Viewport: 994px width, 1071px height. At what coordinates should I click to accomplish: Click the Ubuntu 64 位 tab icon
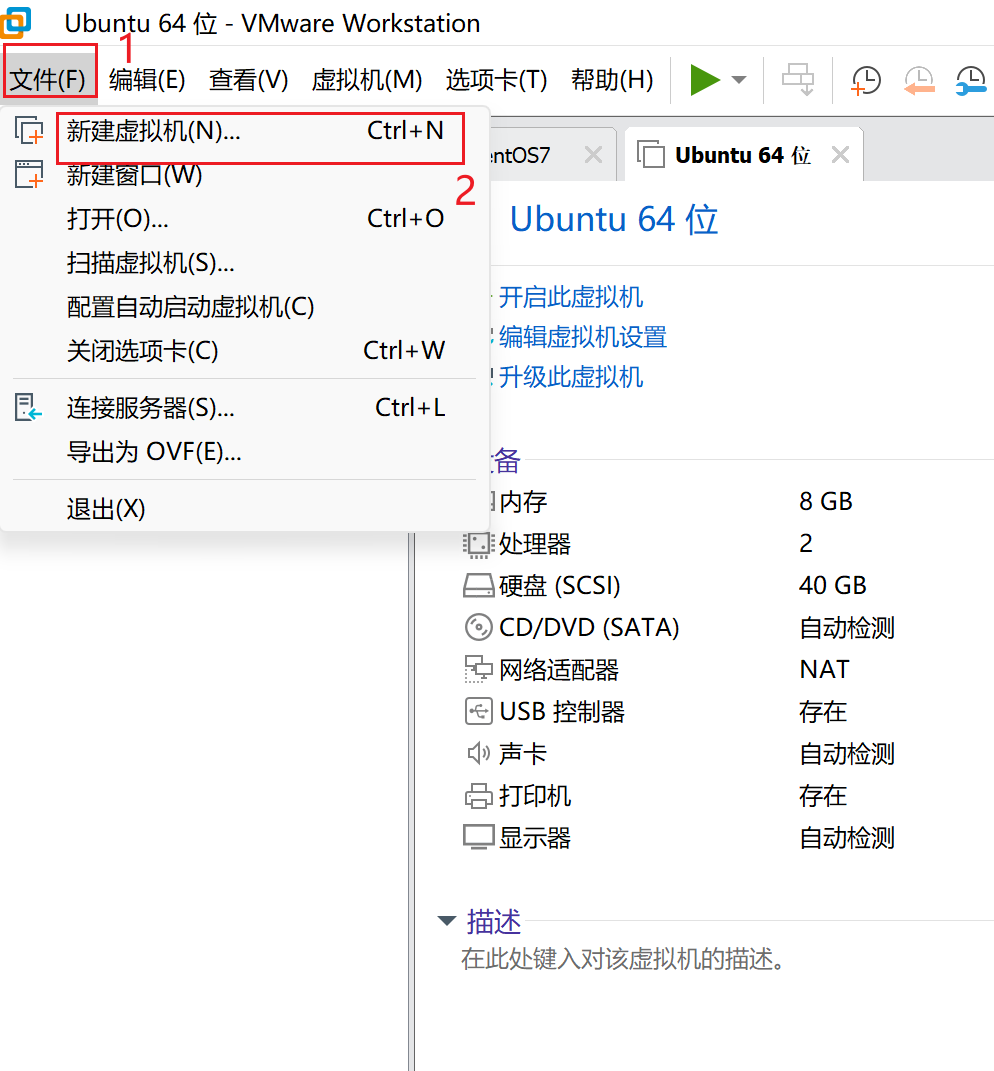pos(650,154)
